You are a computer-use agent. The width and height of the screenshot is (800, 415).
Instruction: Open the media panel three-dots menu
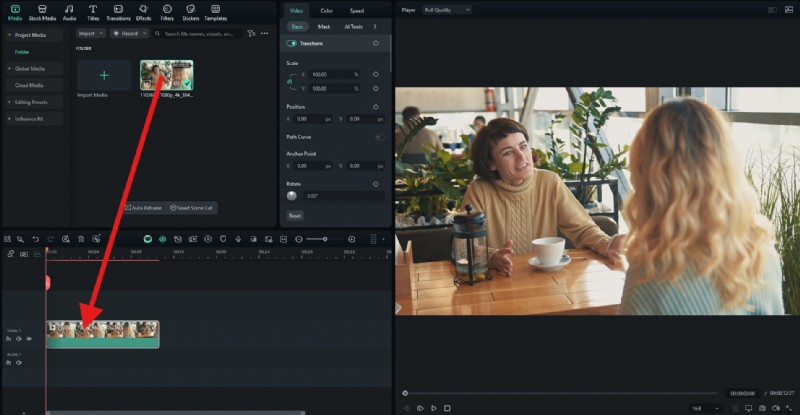pyautogui.click(x=264, y=34)
